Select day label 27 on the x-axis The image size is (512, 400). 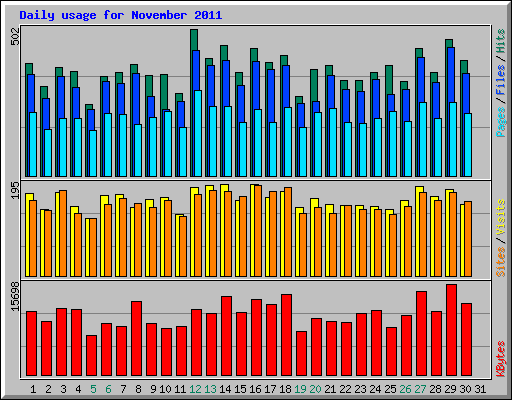click(420, 389)
